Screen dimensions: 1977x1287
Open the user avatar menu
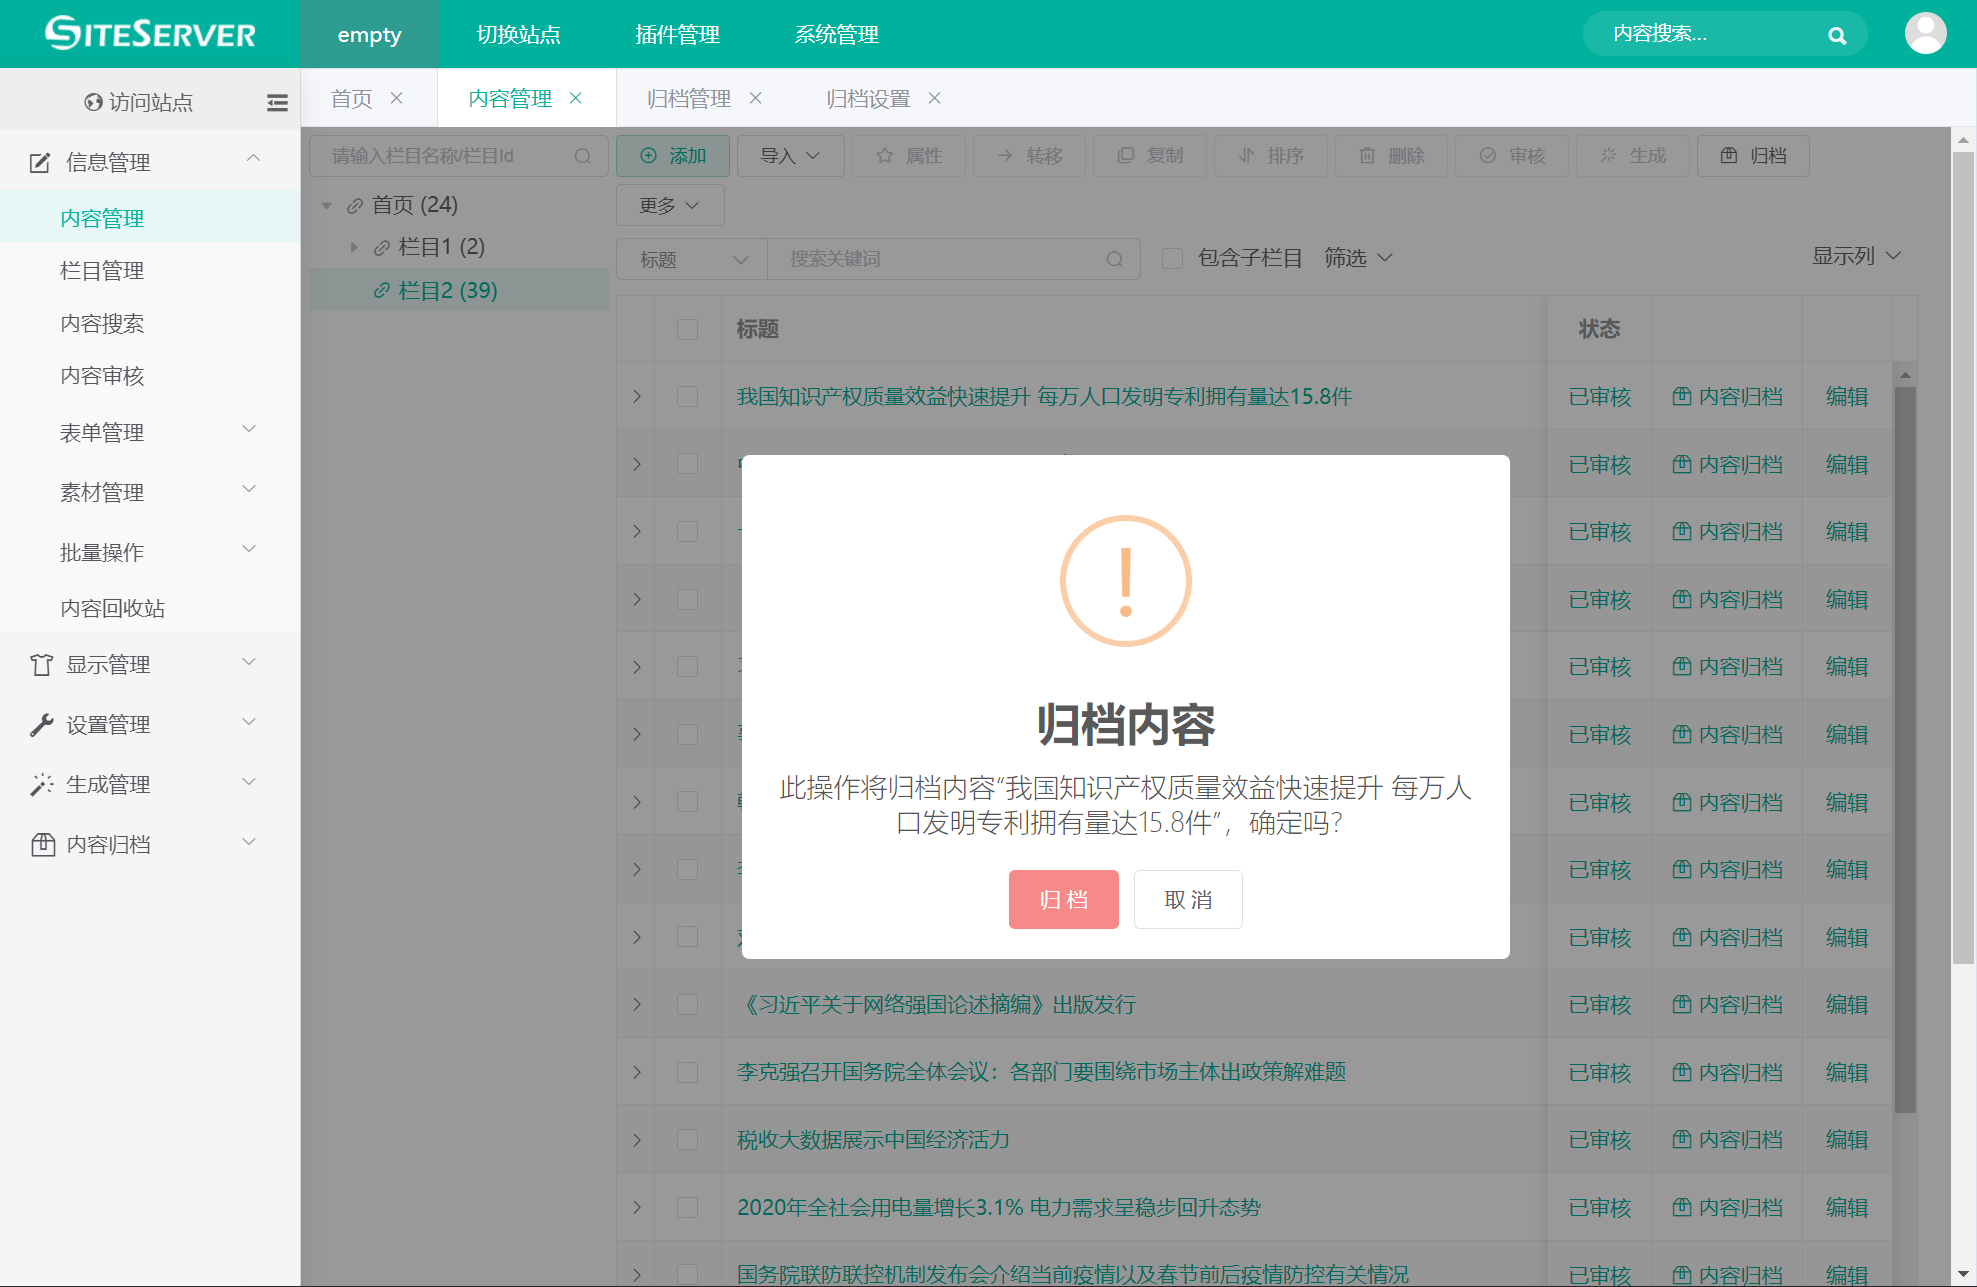click(1925, 34)
